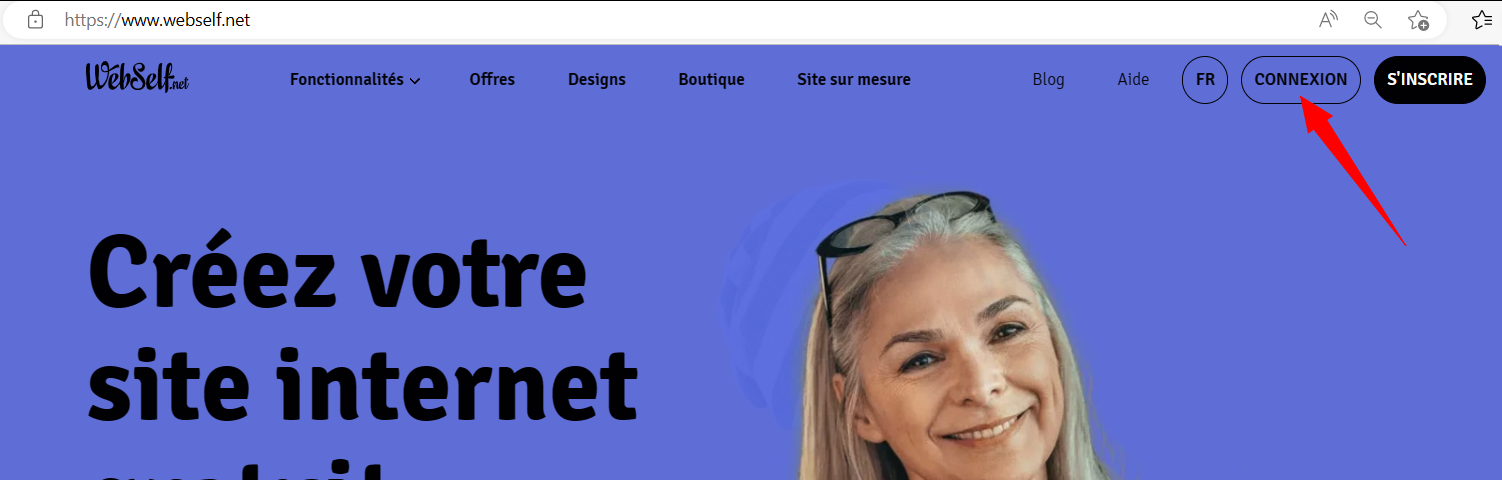Screen dimensions: 1502x480
Task: Select Boutique in the navigation bar
Action: point(711,79)
